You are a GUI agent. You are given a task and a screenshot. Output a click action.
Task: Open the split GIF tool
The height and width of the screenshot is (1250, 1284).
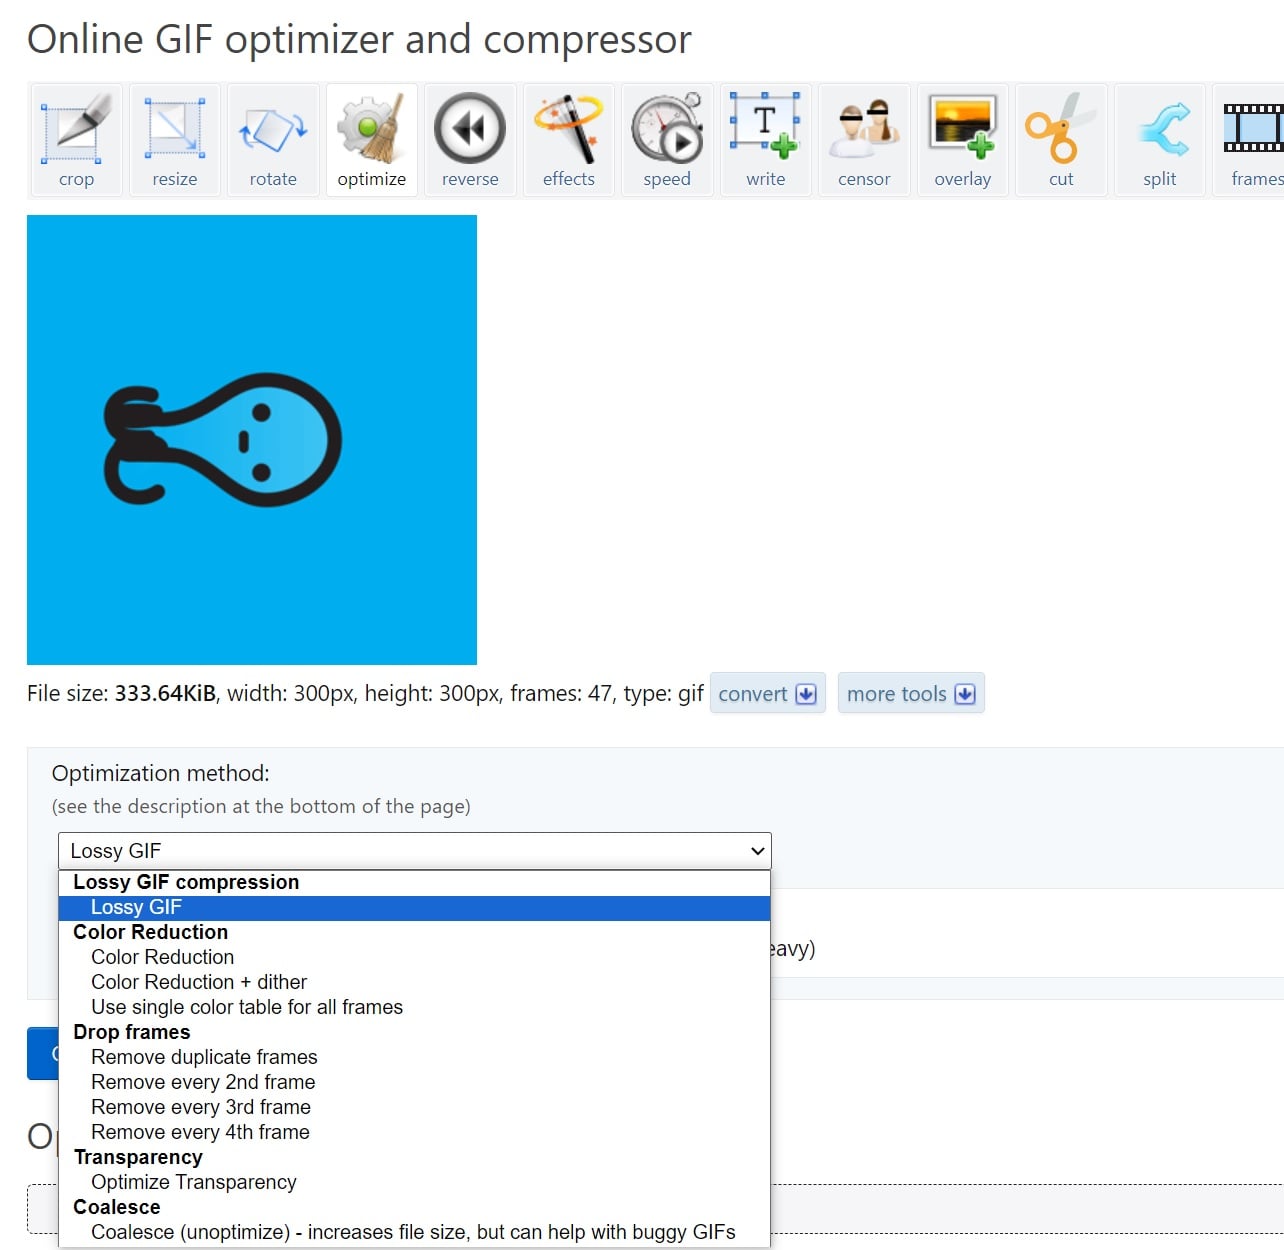1160,141
